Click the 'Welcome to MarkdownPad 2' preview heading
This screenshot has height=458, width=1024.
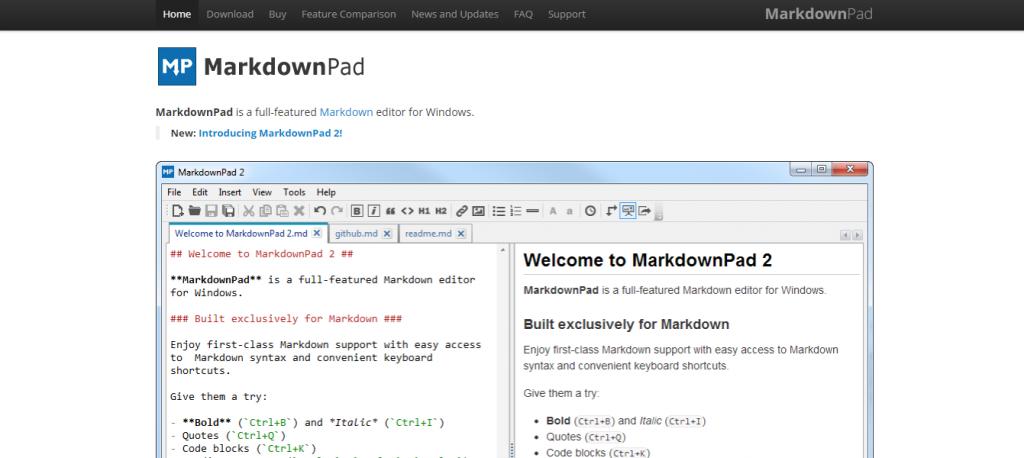tap(648, 260)
